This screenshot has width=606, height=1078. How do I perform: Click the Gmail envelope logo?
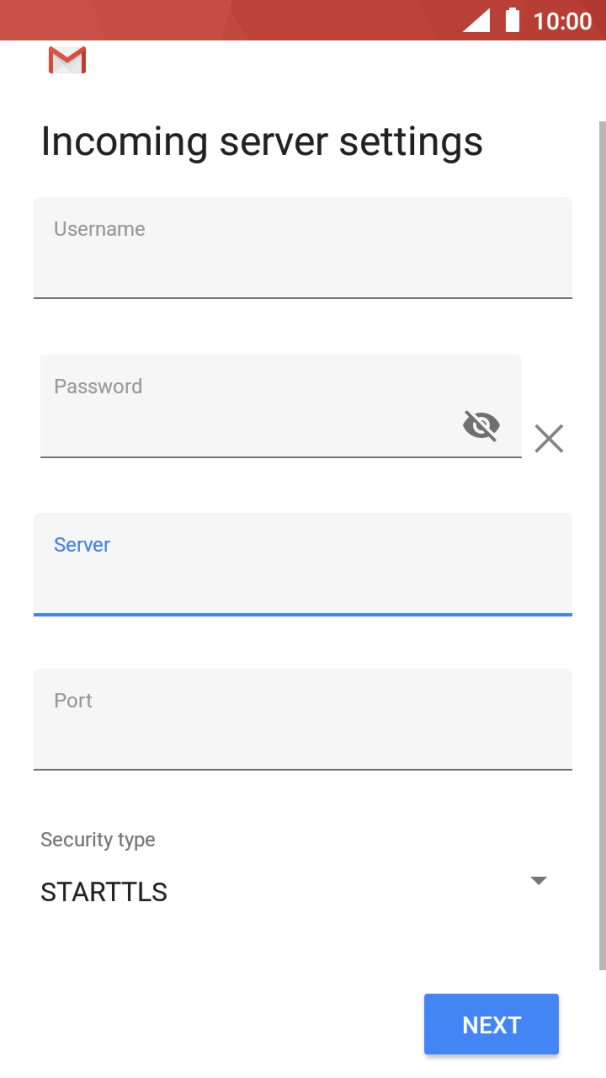coord(66,60)
